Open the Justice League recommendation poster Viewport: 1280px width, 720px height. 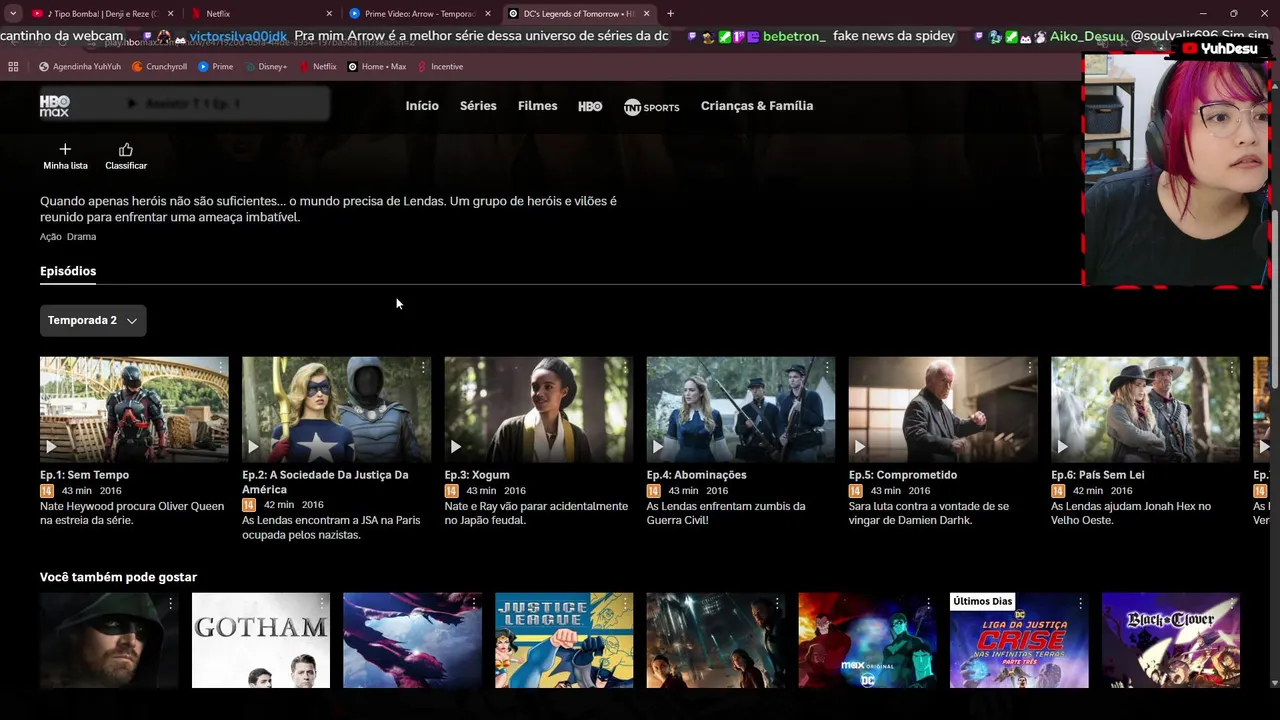click(564, 640)
